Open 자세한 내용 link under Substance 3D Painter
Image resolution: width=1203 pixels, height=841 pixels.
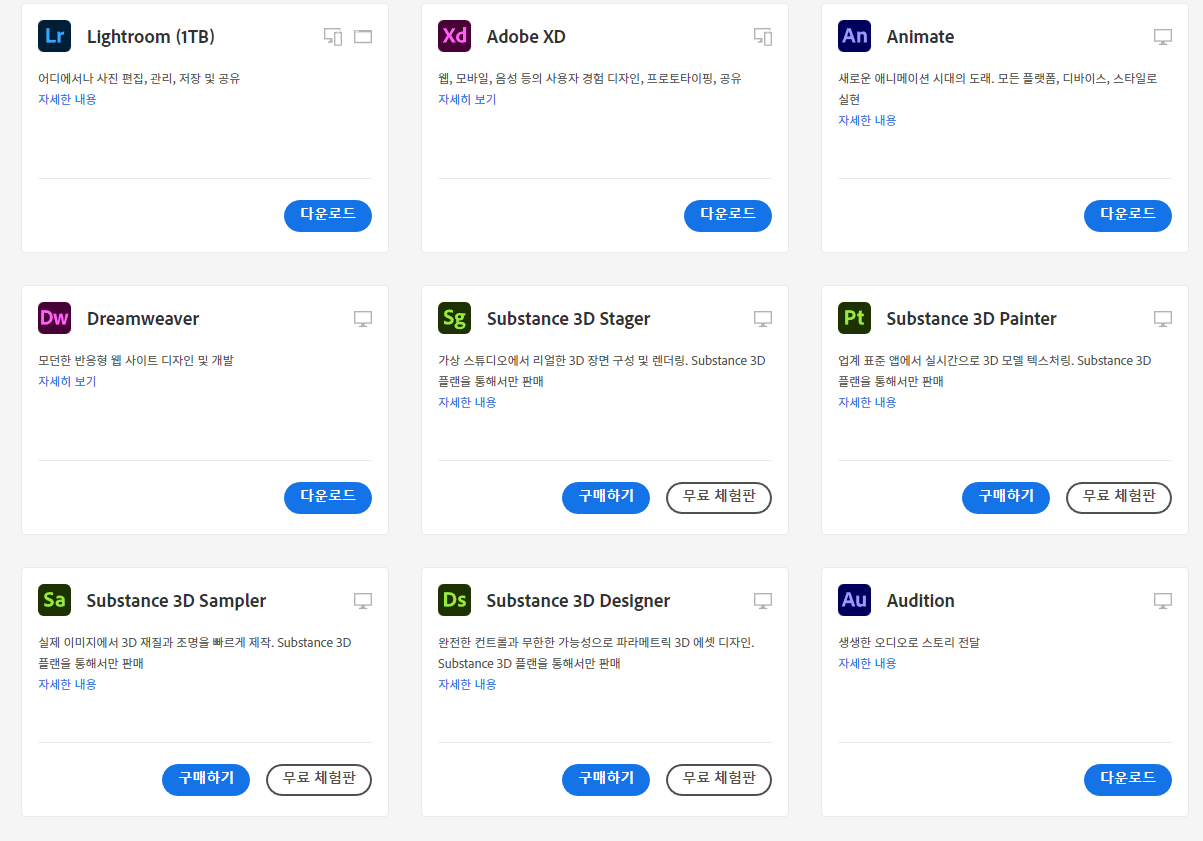(x=867, y=402)
